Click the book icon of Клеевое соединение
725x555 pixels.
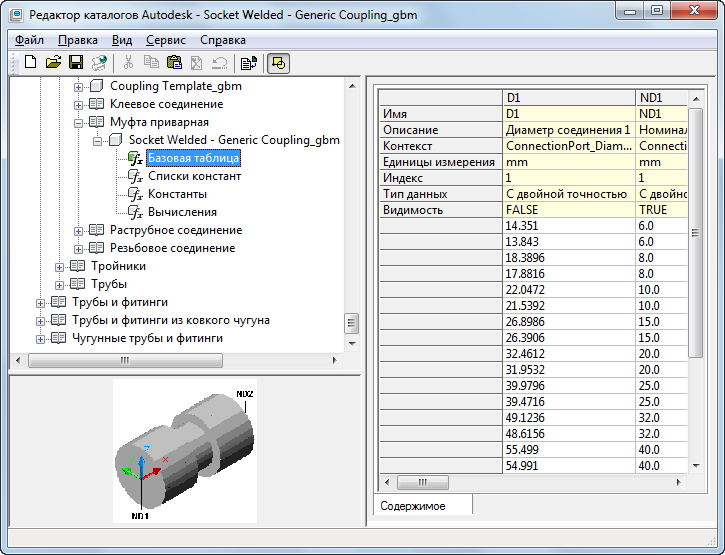click(96, 104)
